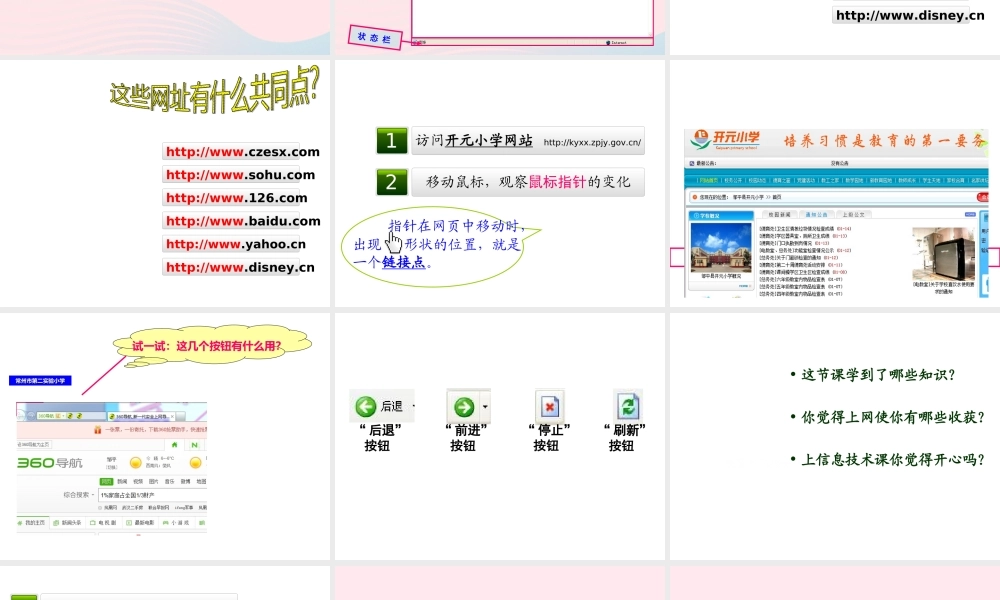Image resolution: width=1000 pixels, height=600 pixels.
Task: Click the green Back arrow icon
Action: [365, 406]
